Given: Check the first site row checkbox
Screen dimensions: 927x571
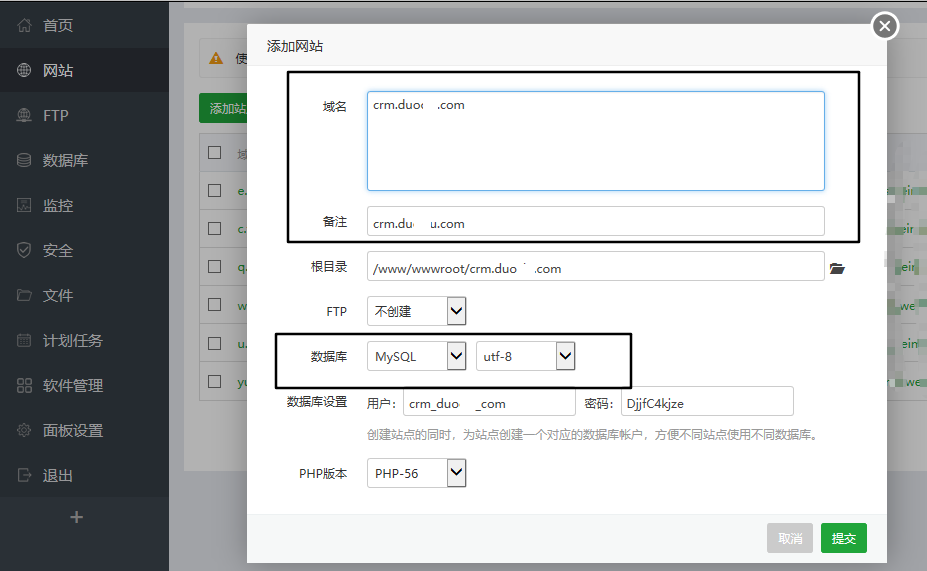Looking at the screenshot, I should pyautogui.click(x=215, y=190).
